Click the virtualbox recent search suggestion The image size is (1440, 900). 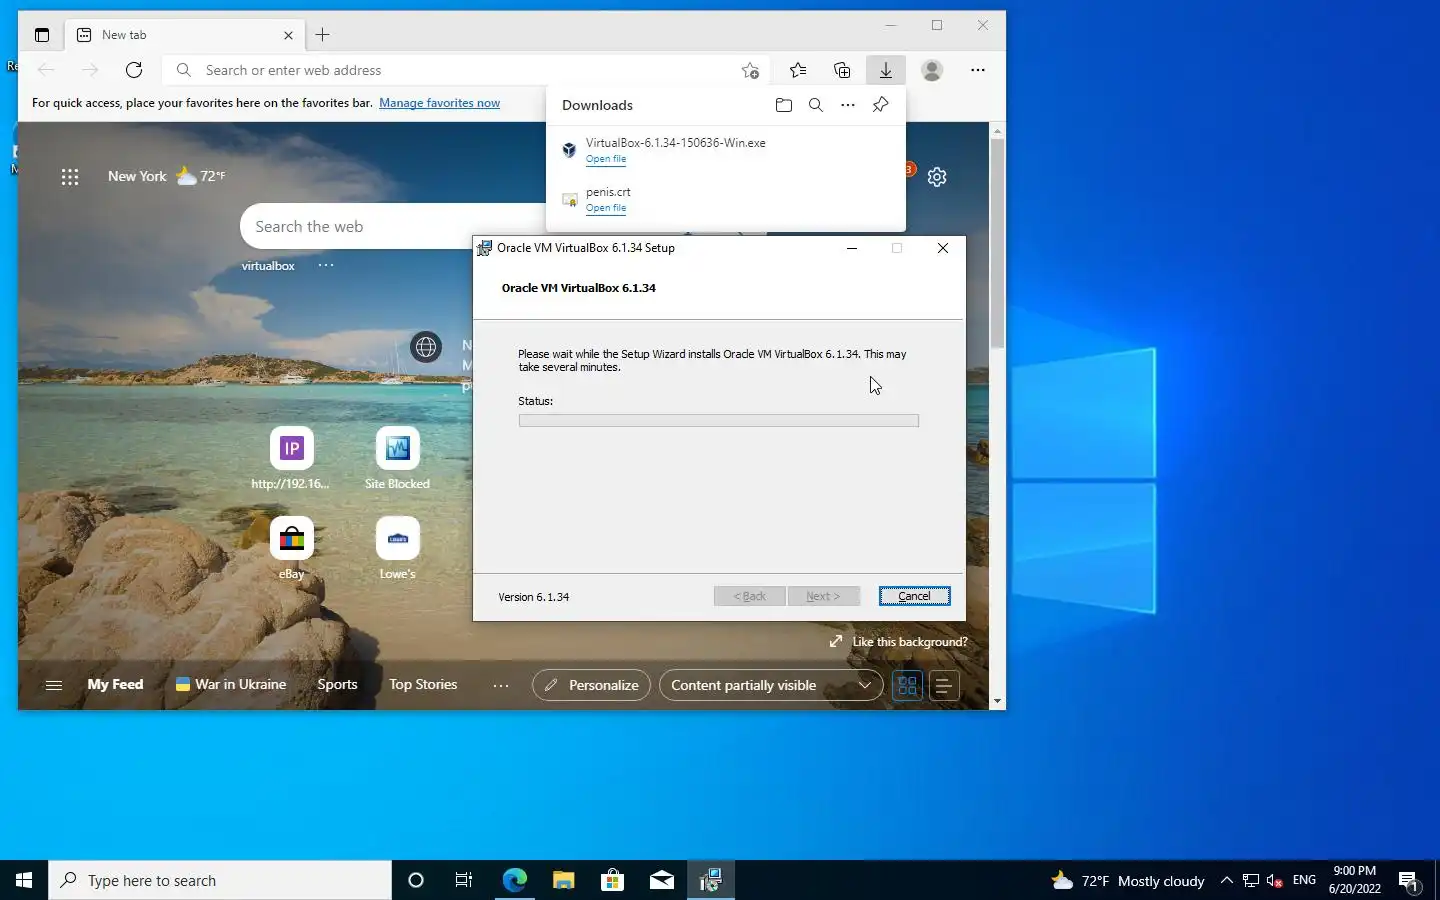[x=268, y=266]
